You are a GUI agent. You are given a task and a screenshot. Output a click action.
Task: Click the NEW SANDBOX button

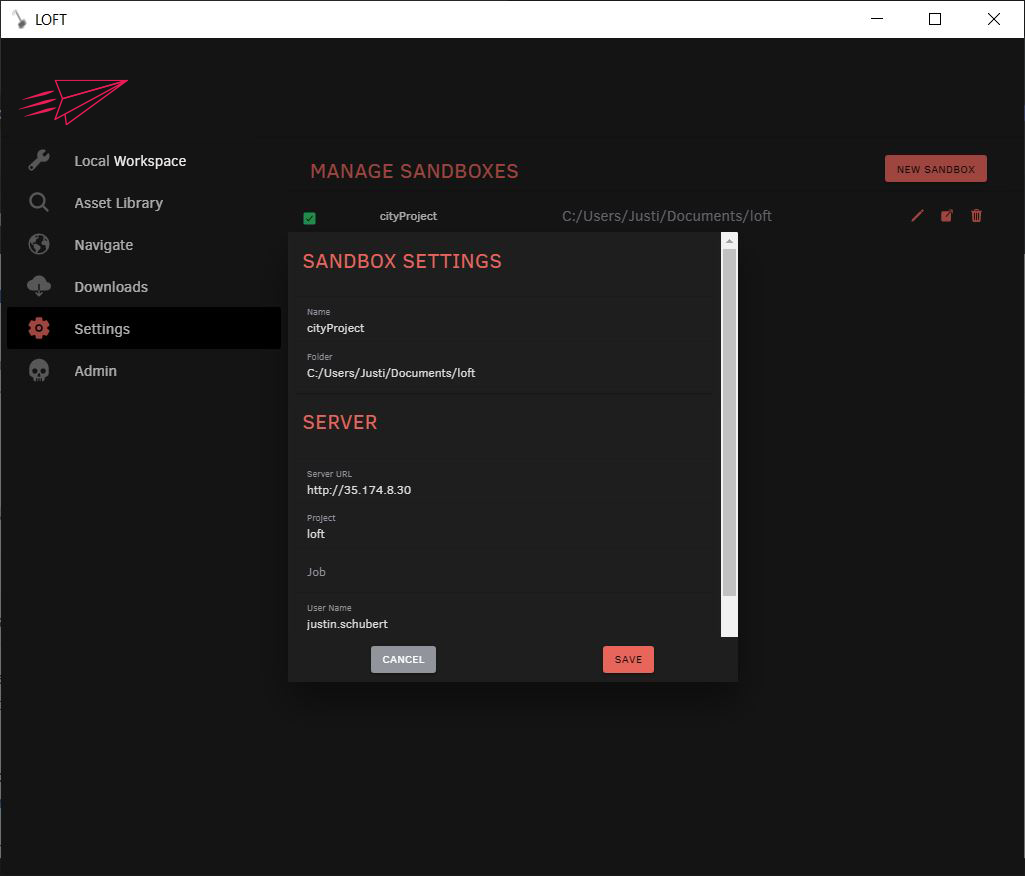pos(935,168)
